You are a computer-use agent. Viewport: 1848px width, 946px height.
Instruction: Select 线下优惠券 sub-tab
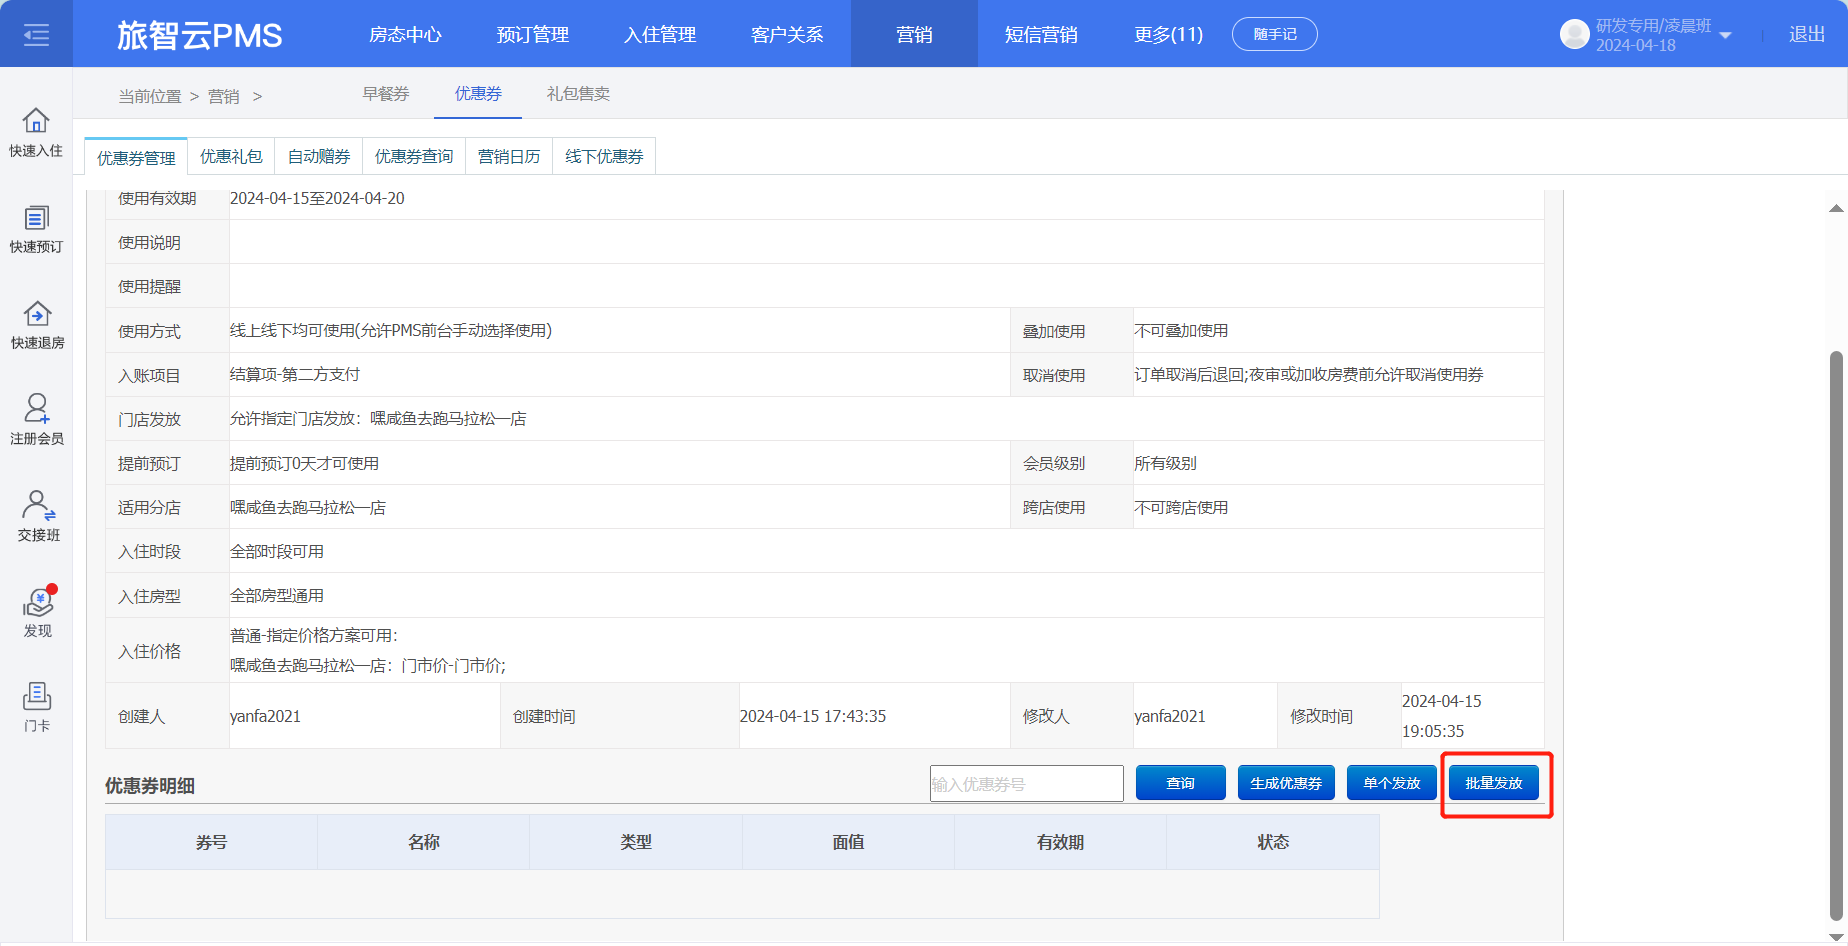tap(604, 156)
